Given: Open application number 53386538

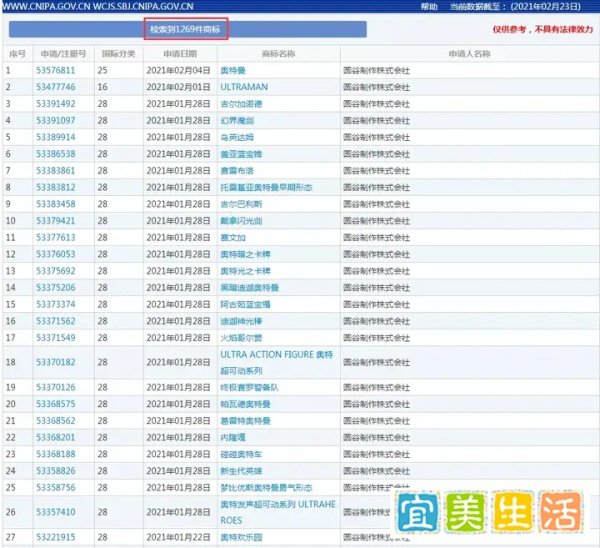Looking at the screenshot, I should tap(55, 154).
